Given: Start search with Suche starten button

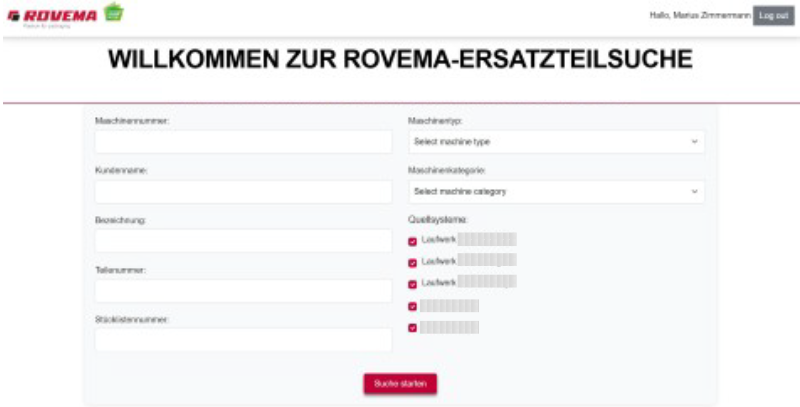Looking at the screenshot, I should [x=399, y=383].
